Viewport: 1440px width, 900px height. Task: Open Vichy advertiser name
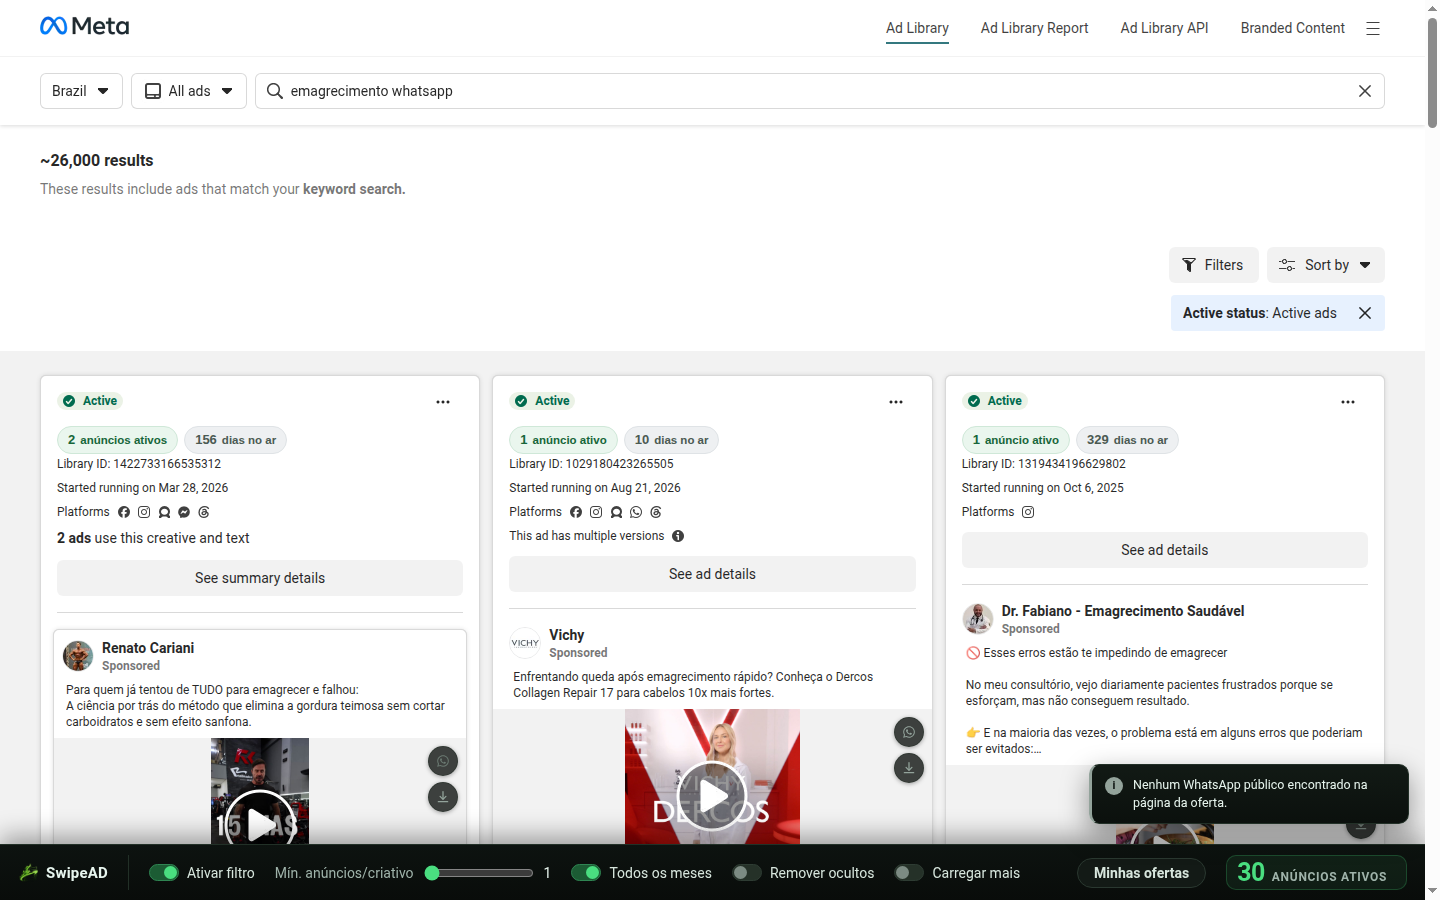click(x=567, y=635)
